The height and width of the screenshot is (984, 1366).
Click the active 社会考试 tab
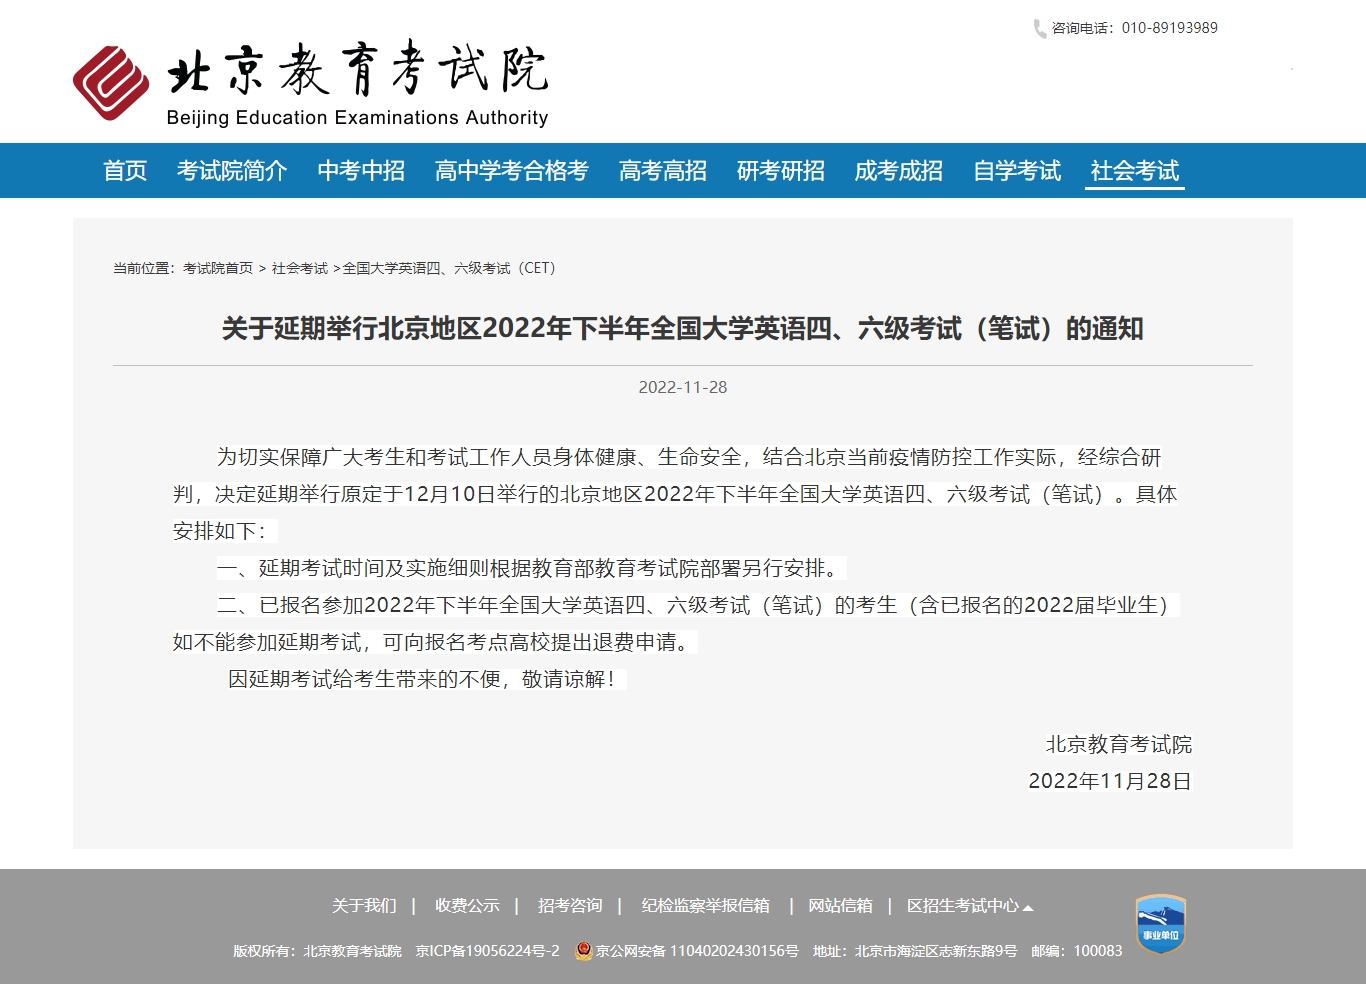coord(1134,171)
